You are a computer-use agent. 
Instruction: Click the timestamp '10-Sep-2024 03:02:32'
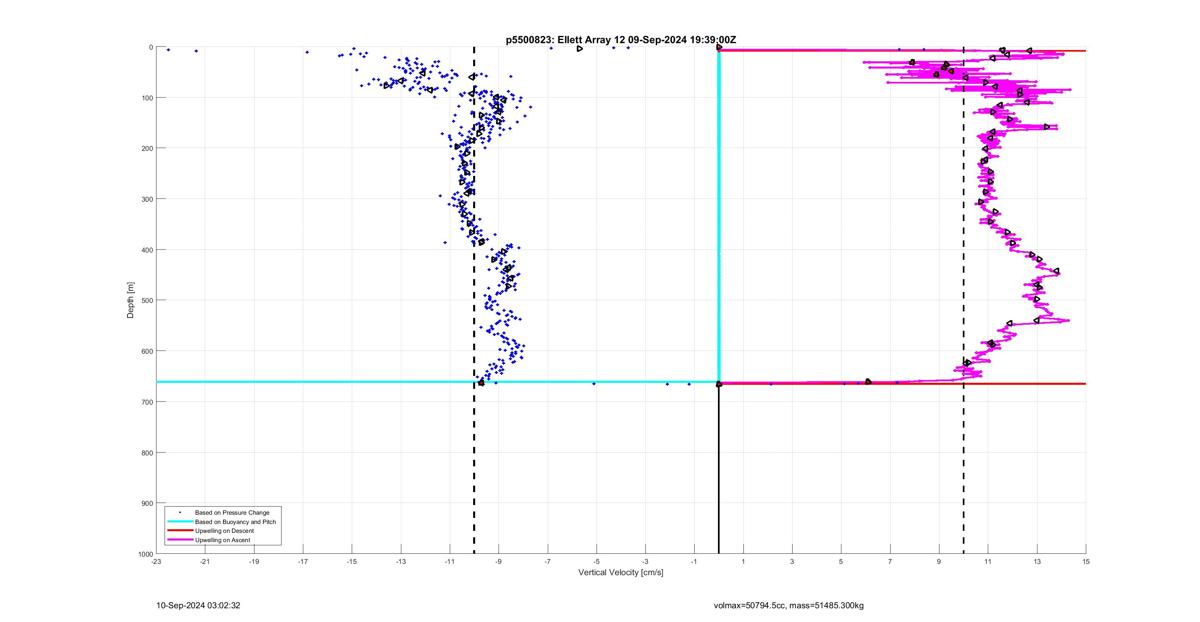(x=198, y=606)
